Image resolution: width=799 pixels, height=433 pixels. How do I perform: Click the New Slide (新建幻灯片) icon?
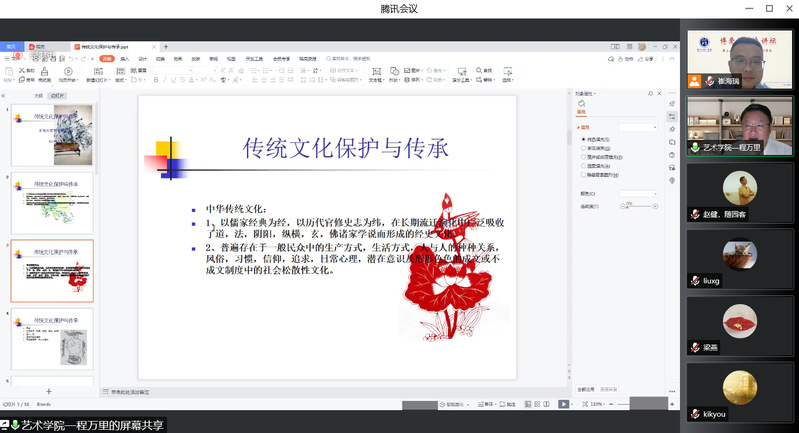coord(104,72)
